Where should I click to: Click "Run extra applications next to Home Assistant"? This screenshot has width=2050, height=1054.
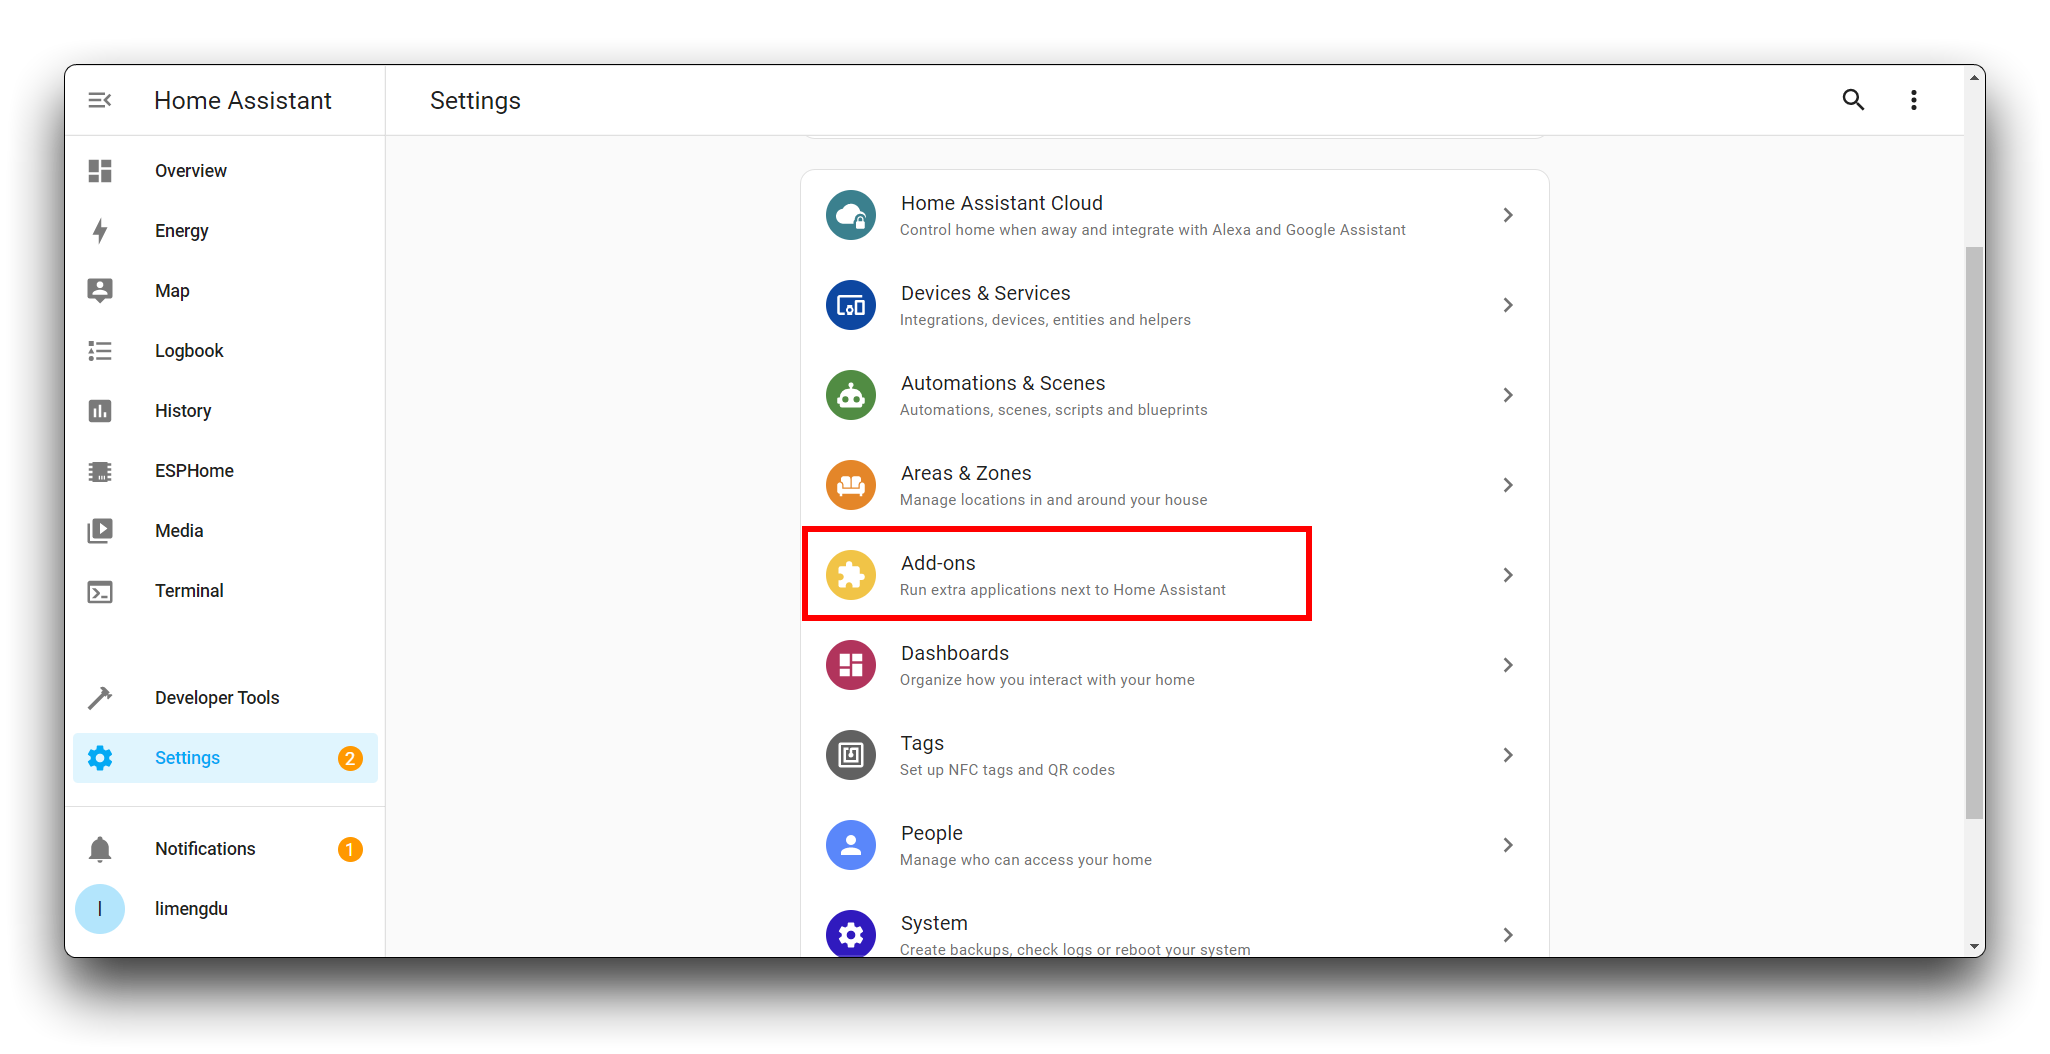tap(1062, 590)
